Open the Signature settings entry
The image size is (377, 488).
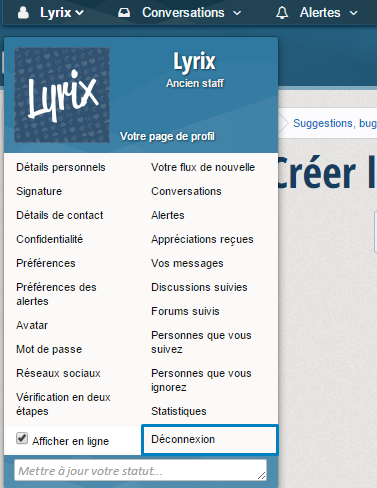point(39,191)
